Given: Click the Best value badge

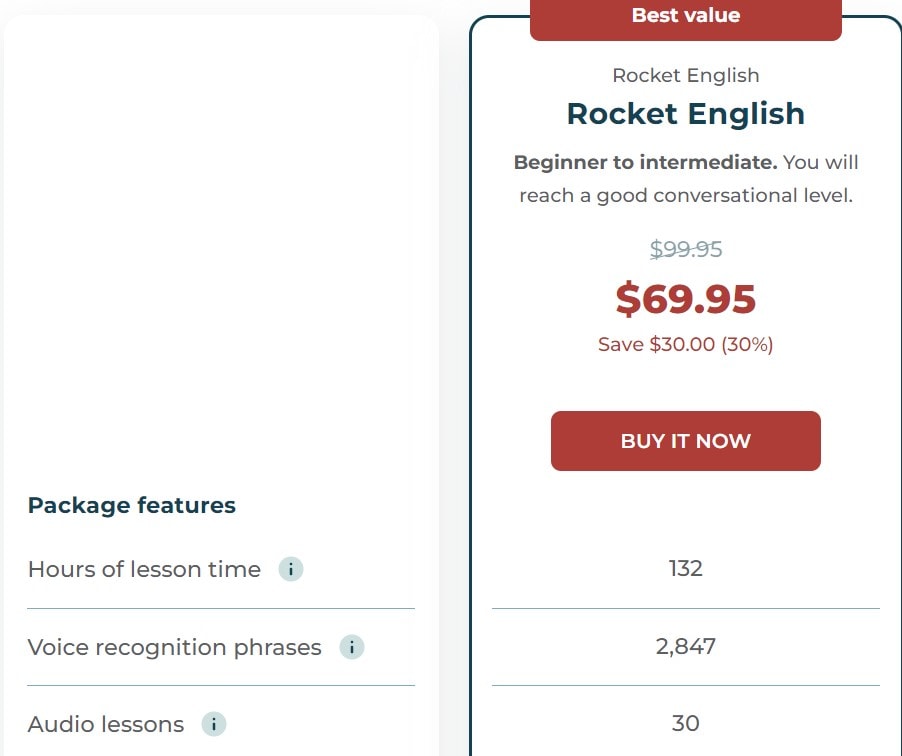Looking at the screenshot, I should coord(685,17).
